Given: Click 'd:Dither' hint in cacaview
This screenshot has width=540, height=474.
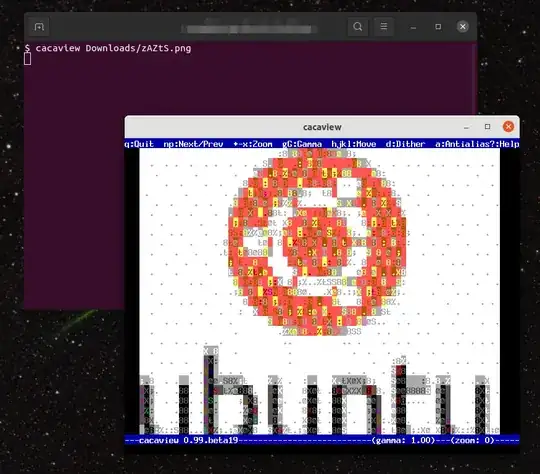Looking at the screenshot, I should [x=405, y=144].
